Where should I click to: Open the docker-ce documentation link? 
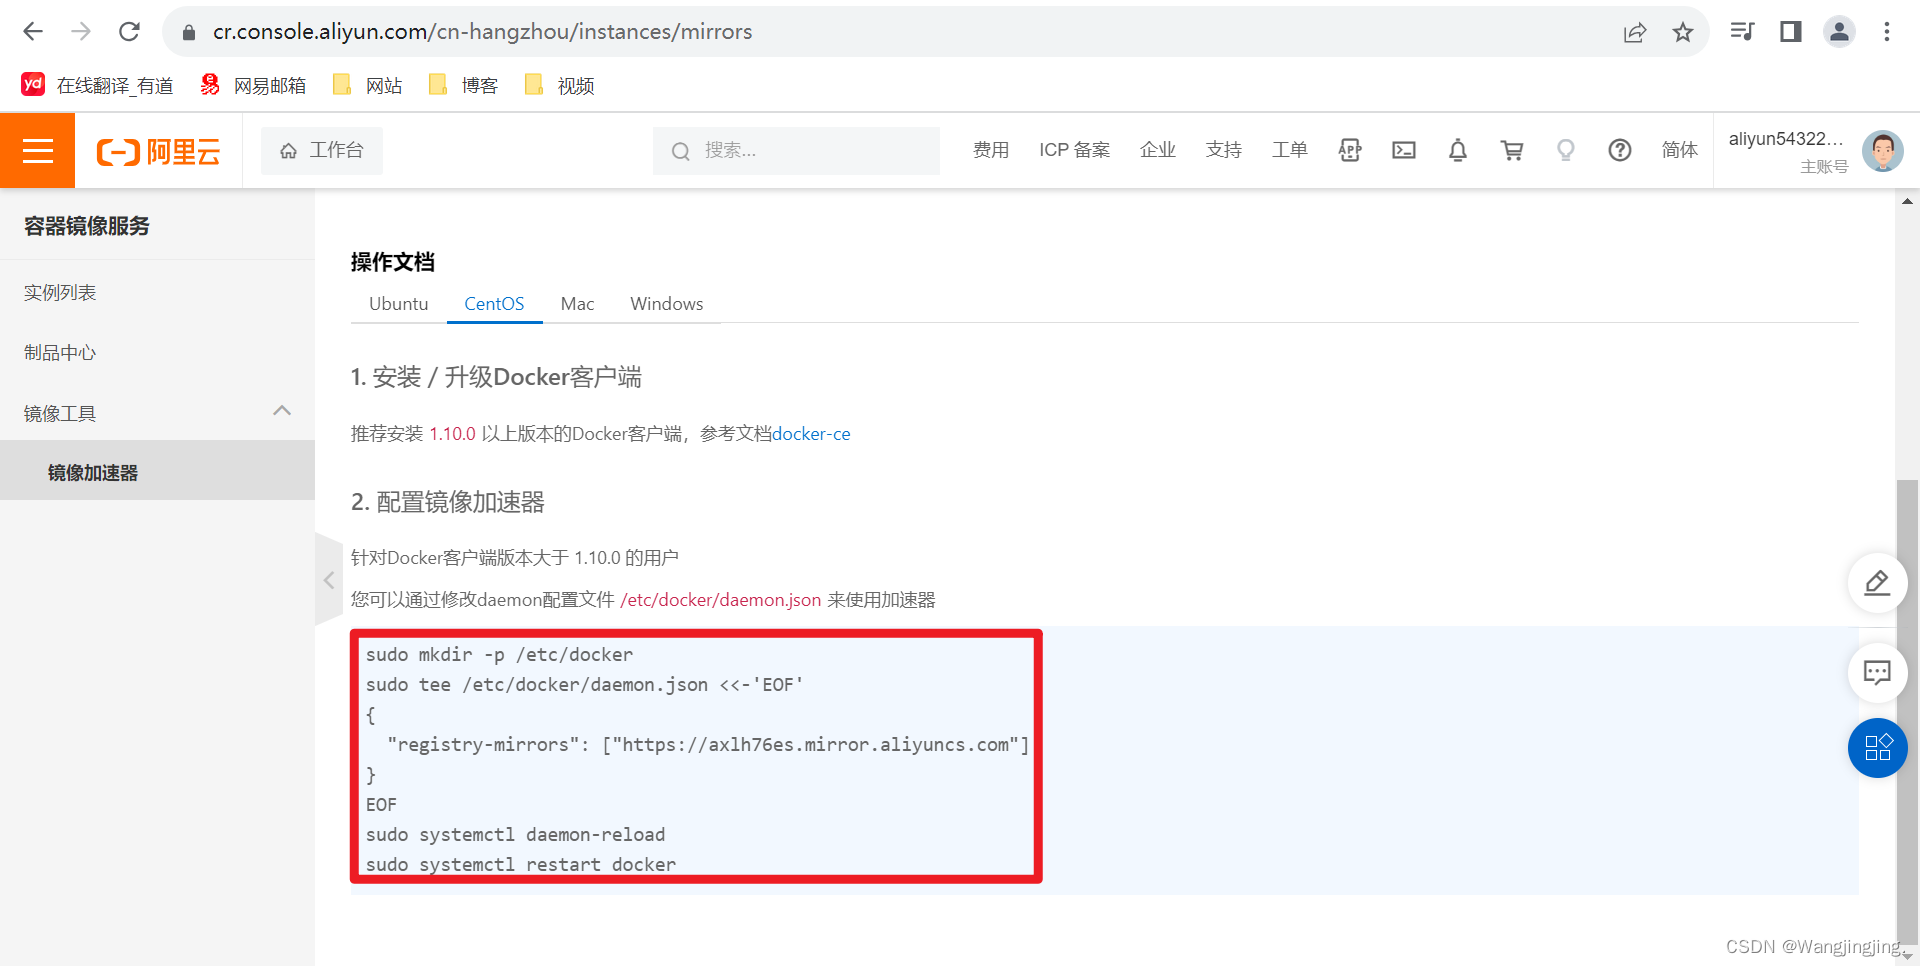pyautogui.click(x=811, y=434)
